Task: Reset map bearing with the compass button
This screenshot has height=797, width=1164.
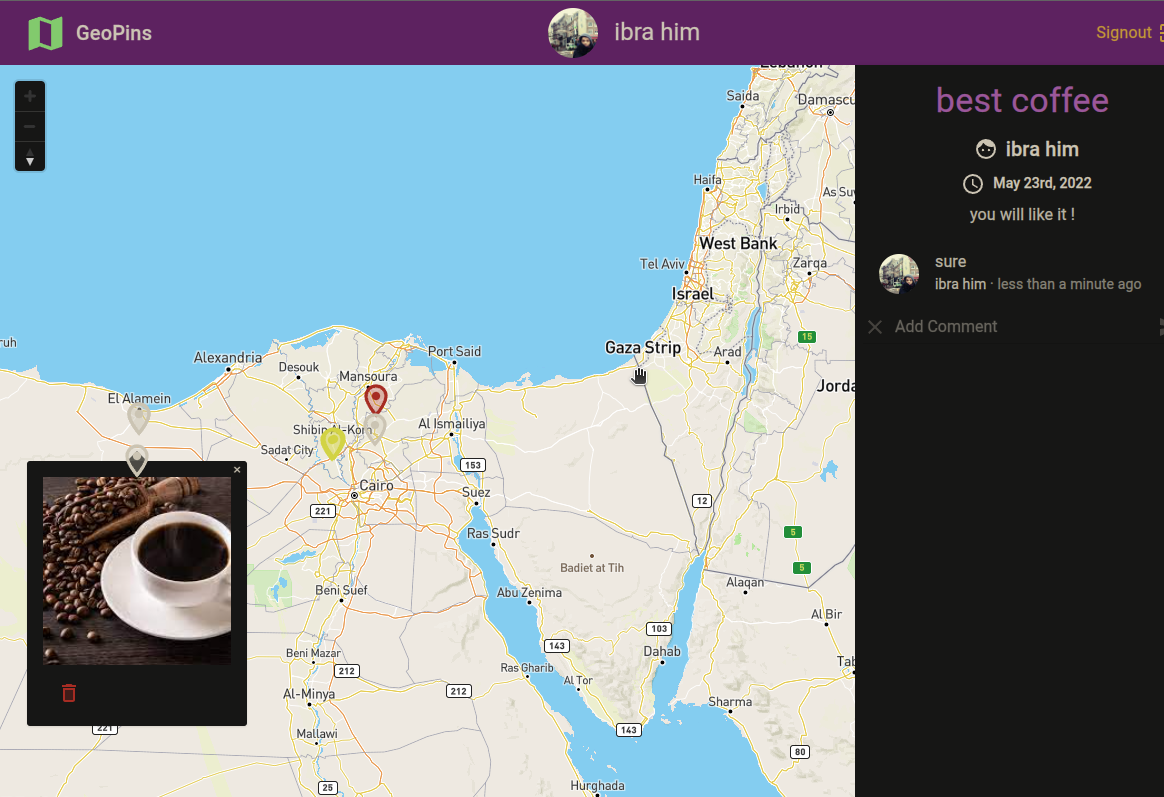Action: click(30, 156)
